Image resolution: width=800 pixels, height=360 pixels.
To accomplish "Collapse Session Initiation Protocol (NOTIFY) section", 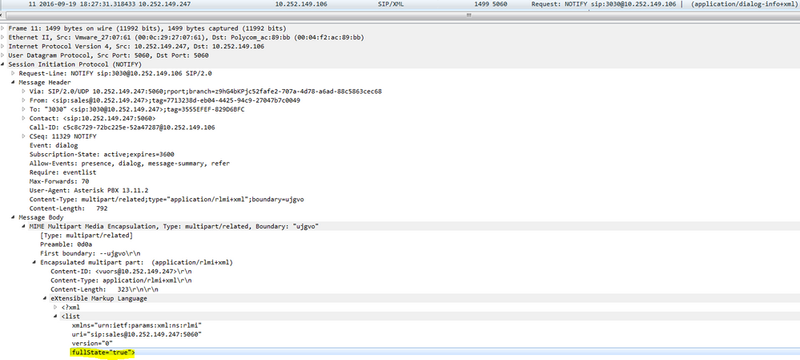I will [3, 64].
